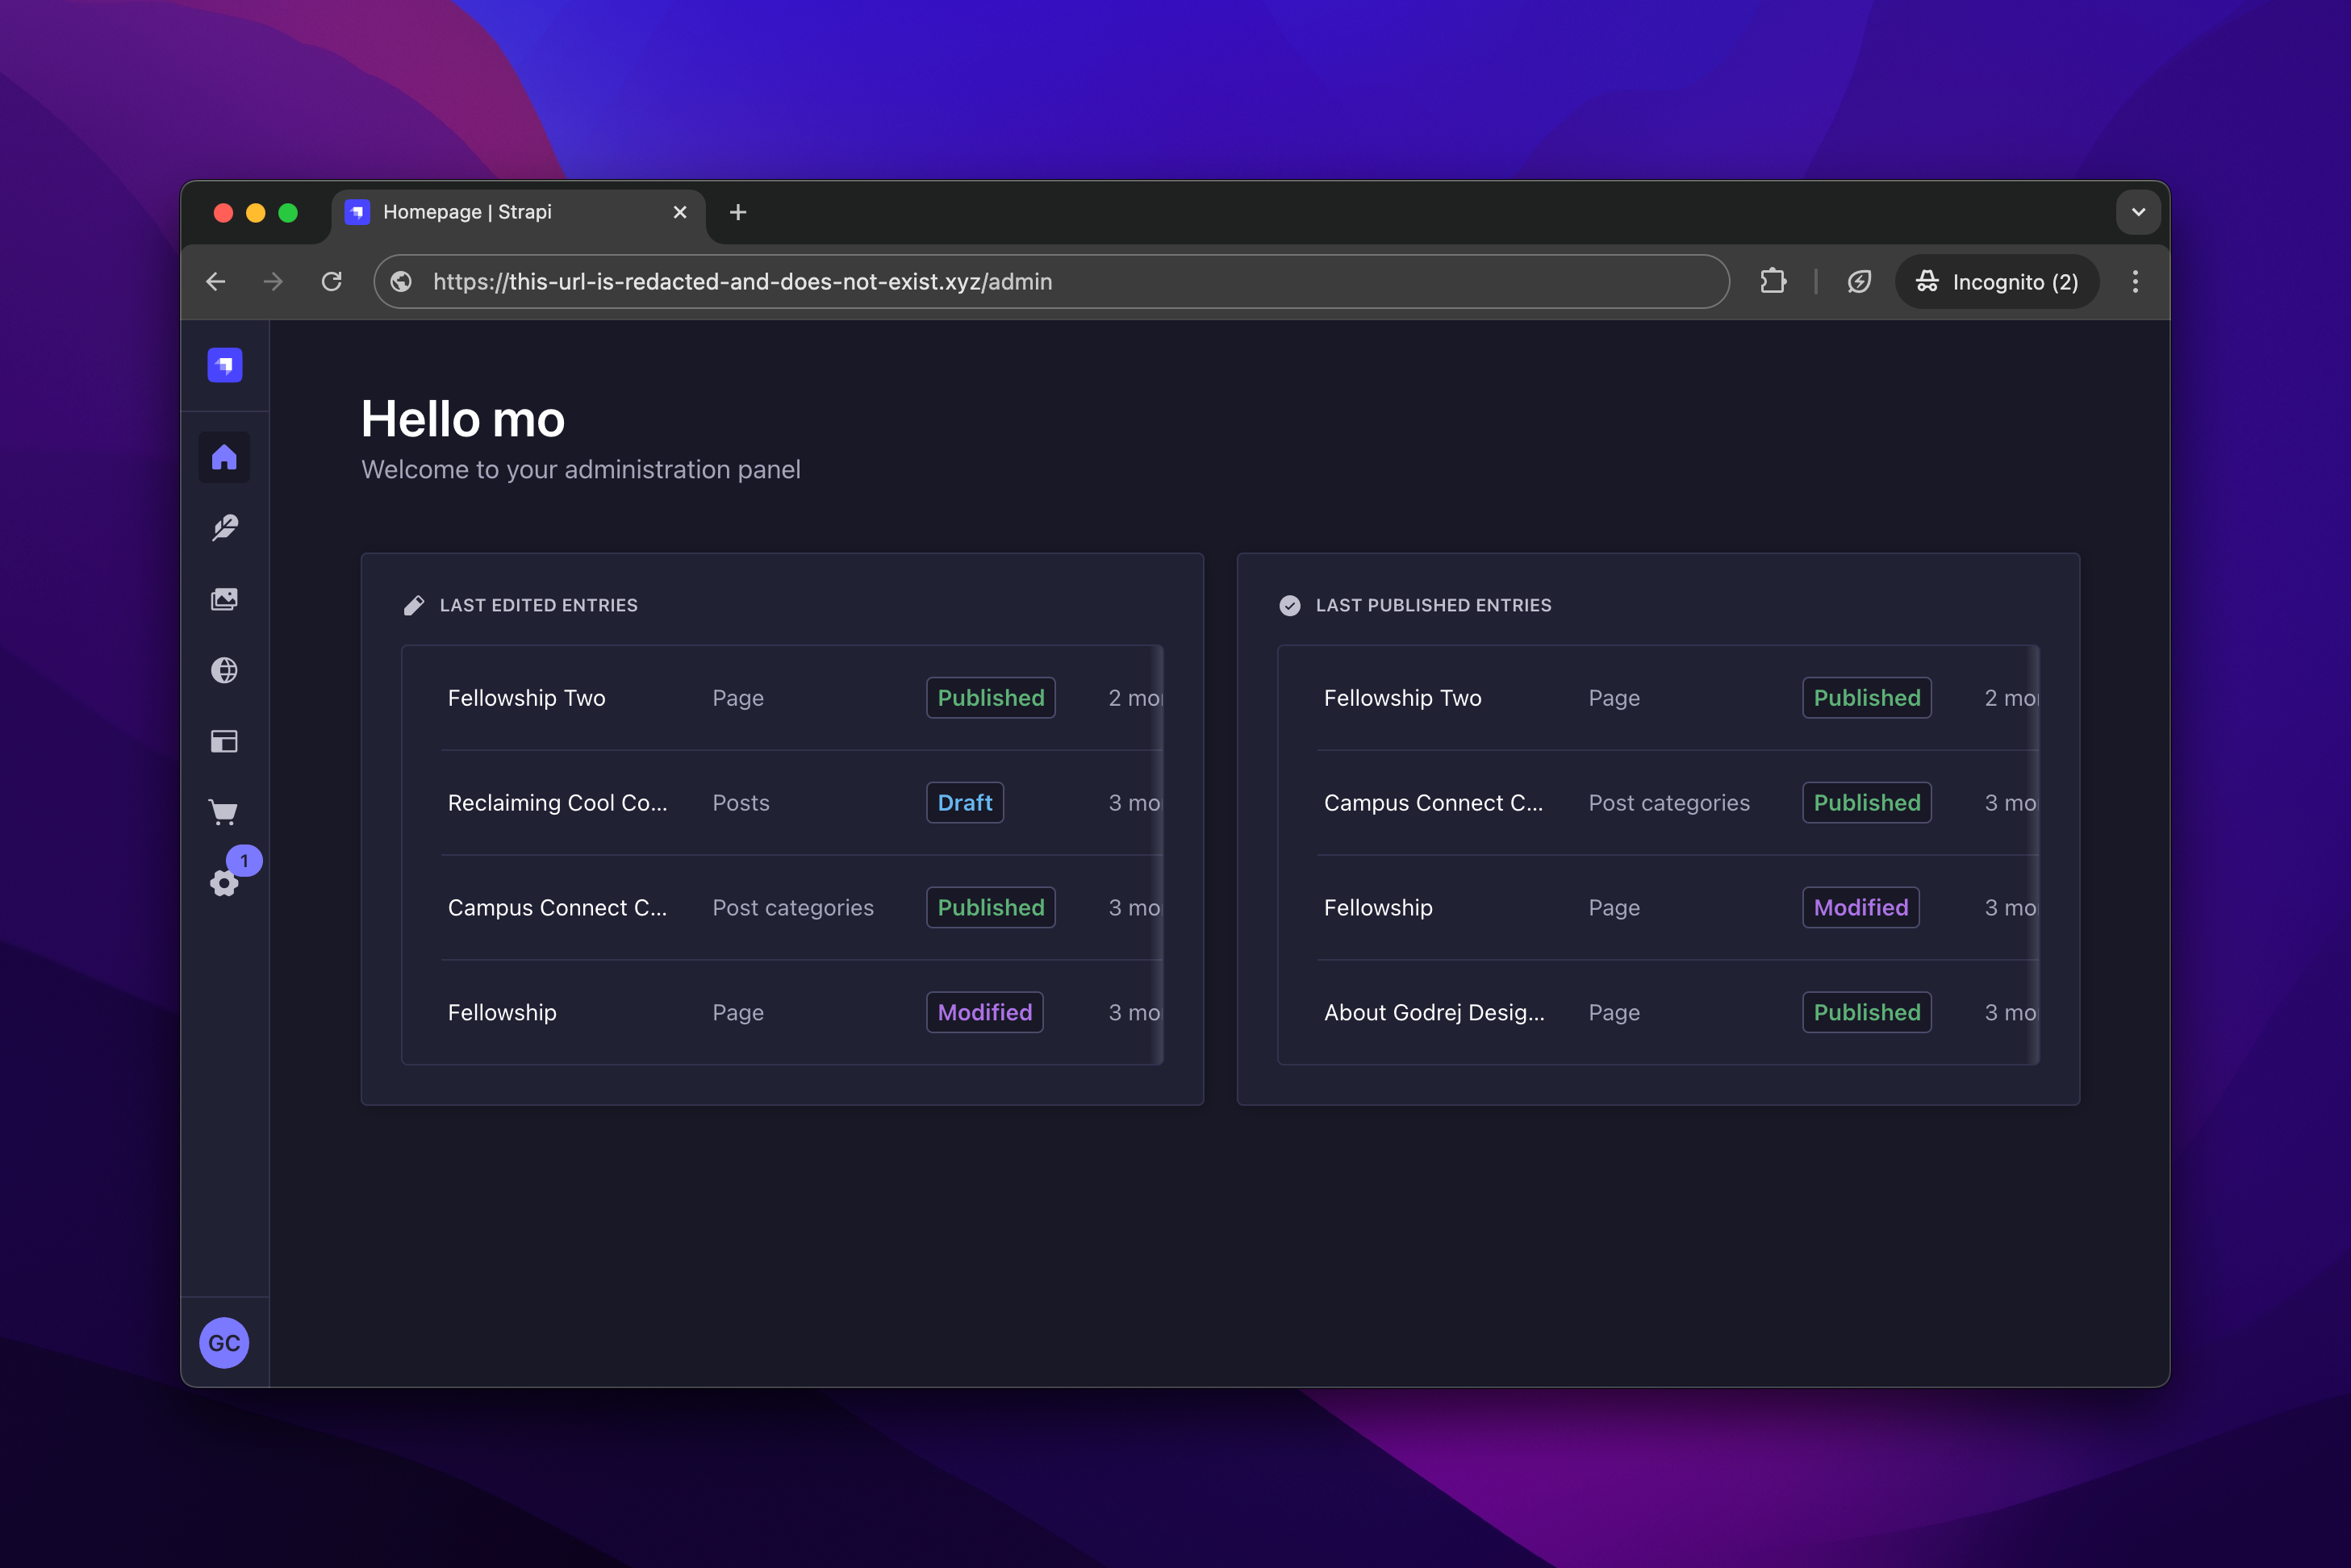Open the Media Library image icon
This screenshot has height=1568, width=2351.
point(224,599)
